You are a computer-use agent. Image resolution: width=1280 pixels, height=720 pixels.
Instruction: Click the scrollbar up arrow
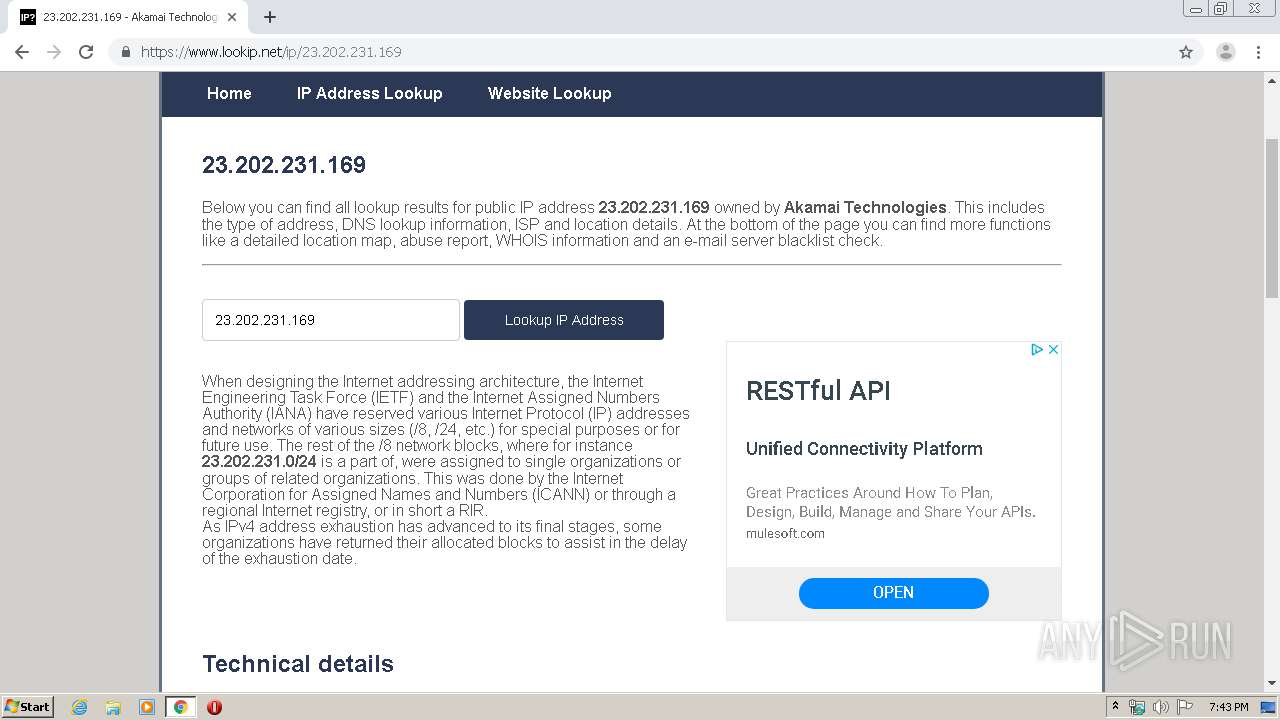tap(1272, 79)
